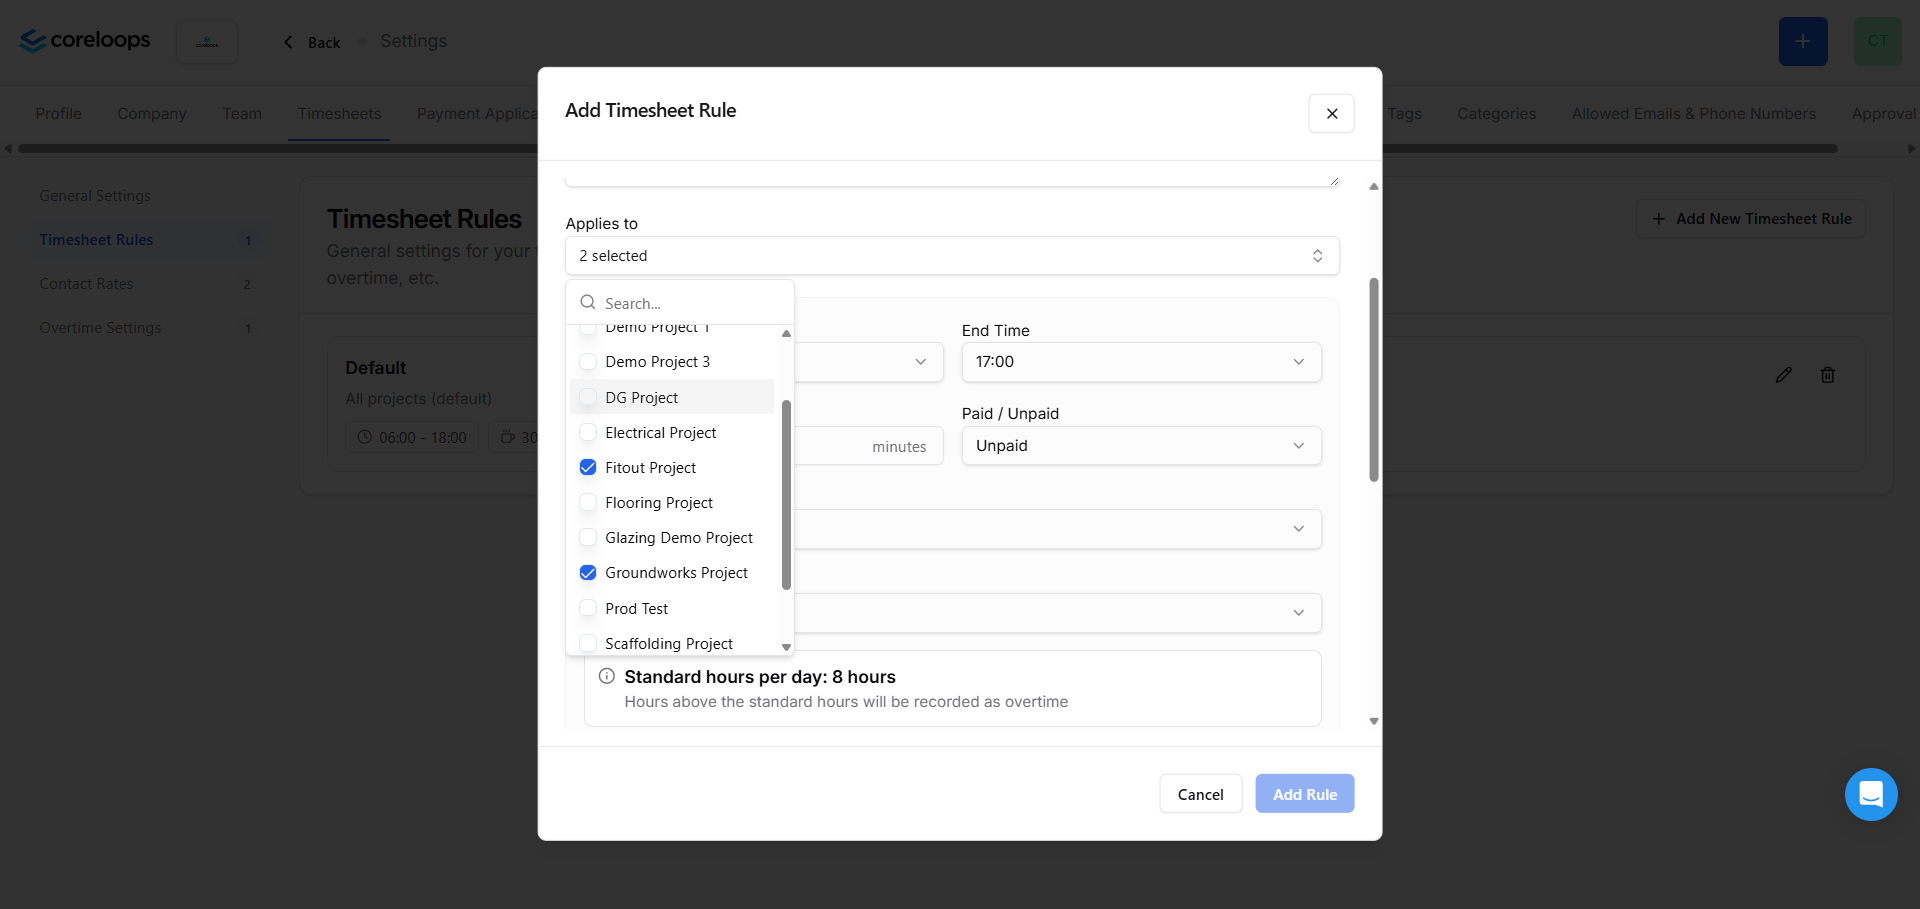Screen dimensions: 1920x909
Task: Go back using the Back arrow
Action: pyautogui.click(x=312, y=42)
